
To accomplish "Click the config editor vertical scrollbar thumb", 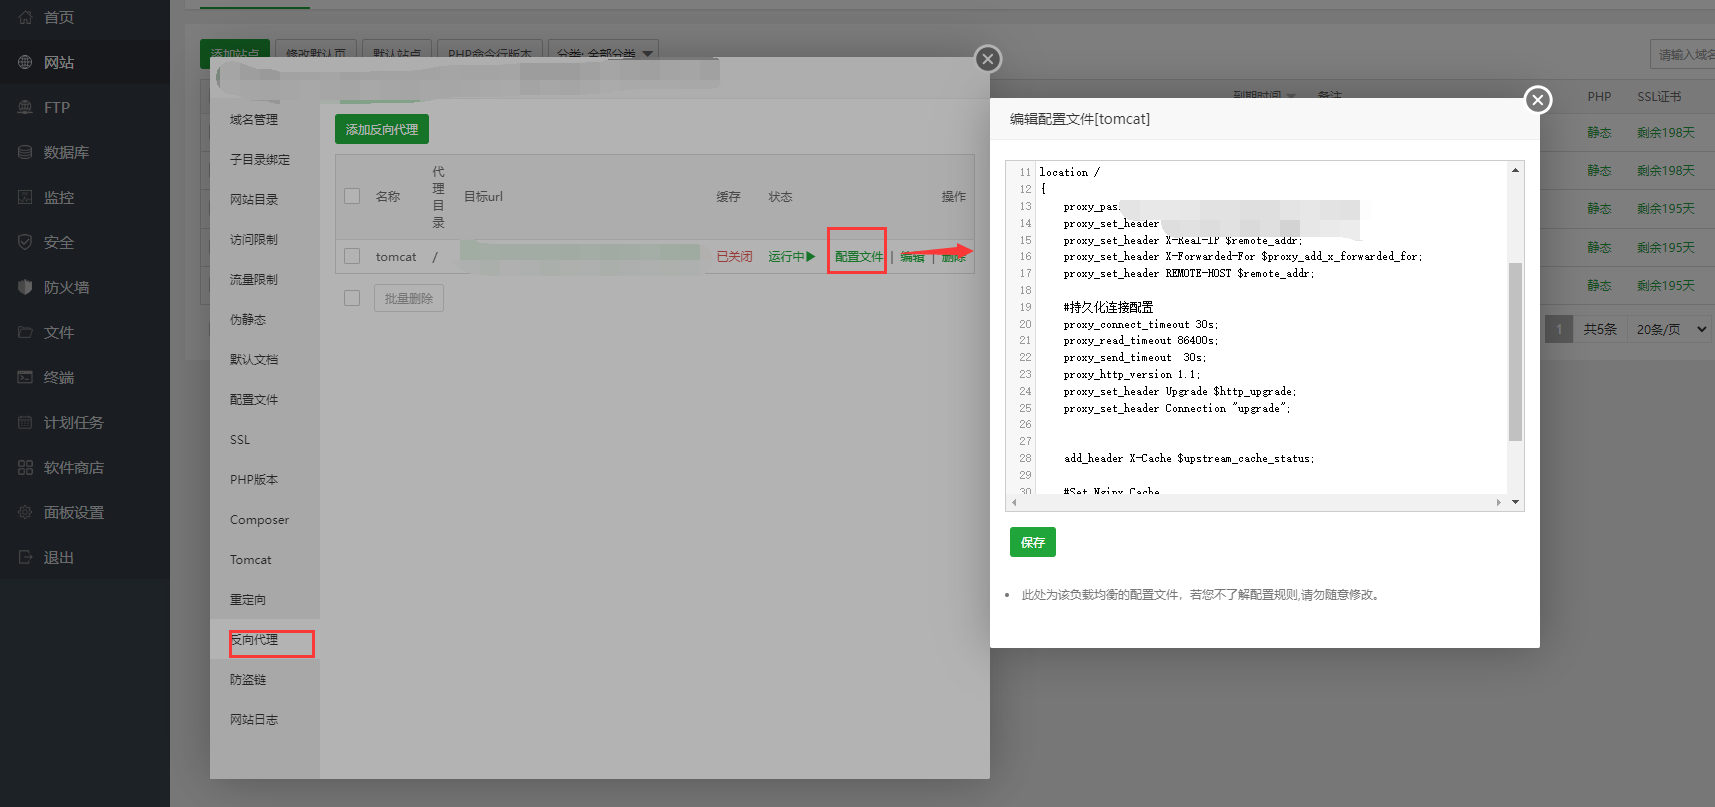I will click(1515, 351).
